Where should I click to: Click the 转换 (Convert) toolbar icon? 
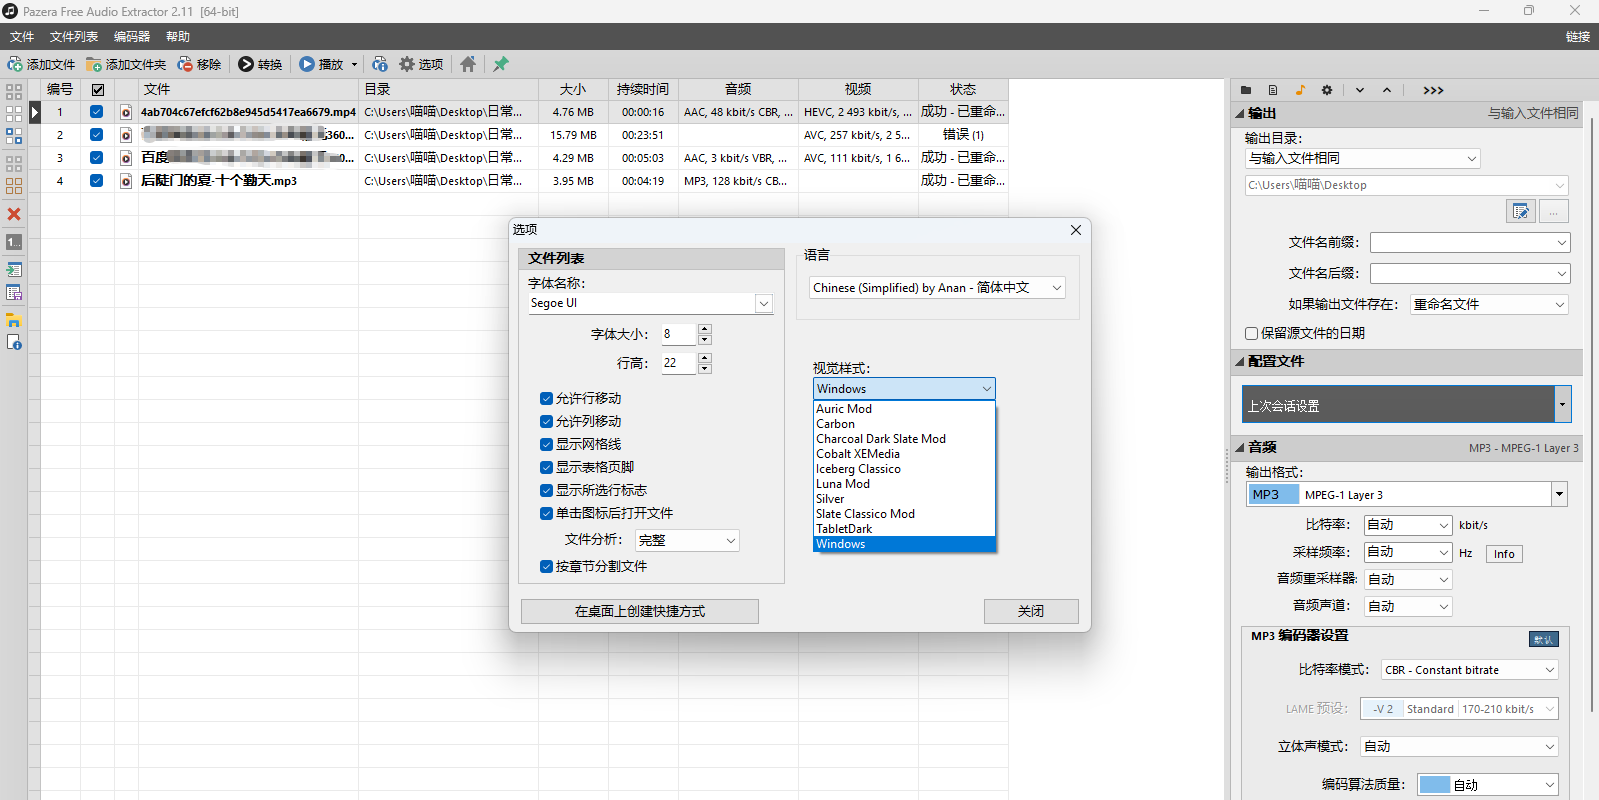click(x=246, y=64)
